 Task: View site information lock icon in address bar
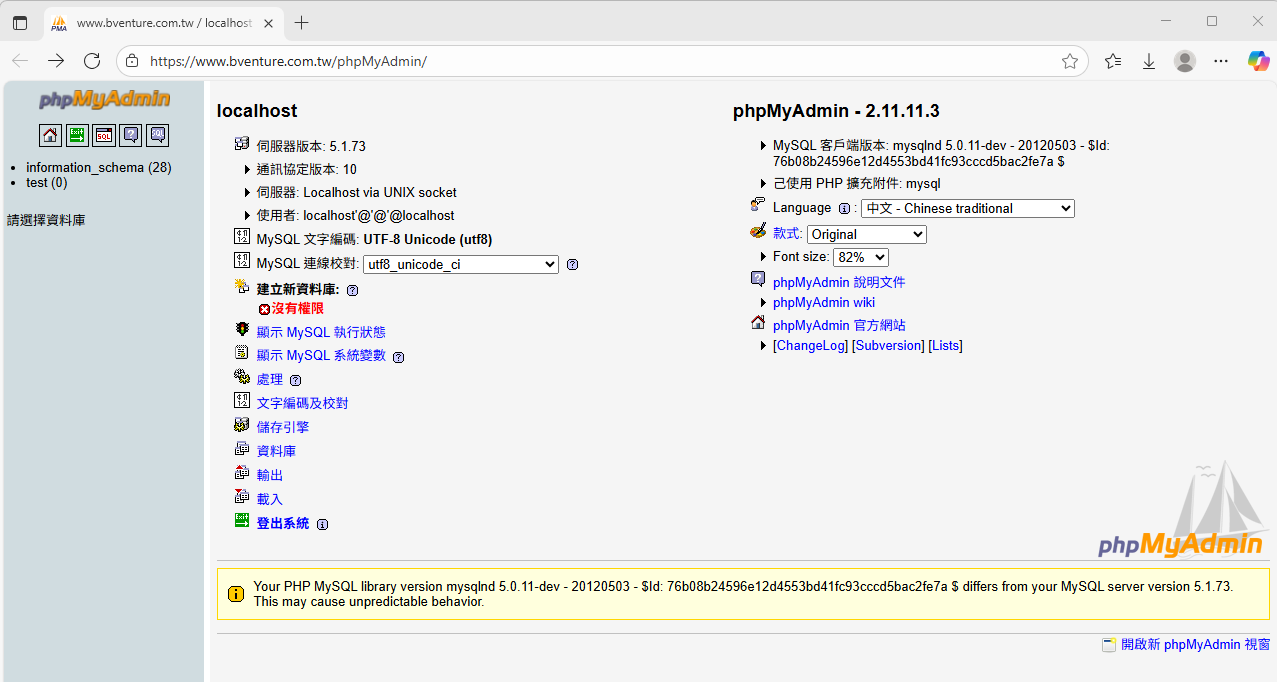click(132, 61)
